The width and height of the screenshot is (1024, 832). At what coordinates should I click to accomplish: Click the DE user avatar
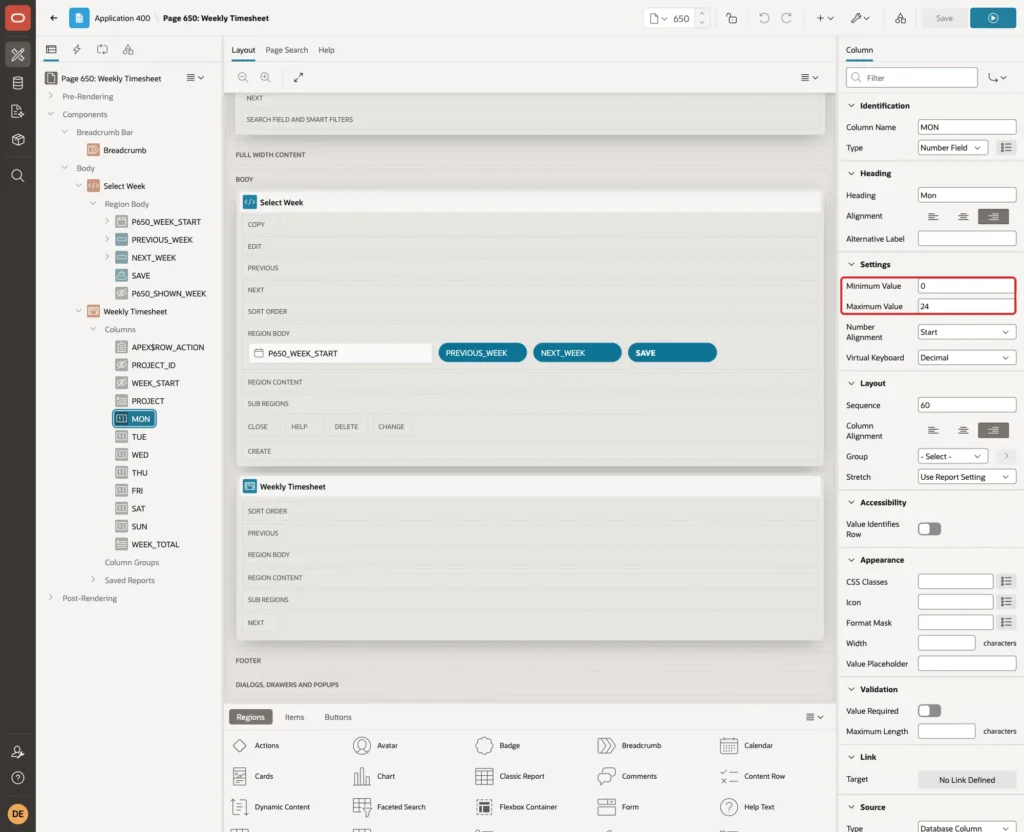coord(18,814)
